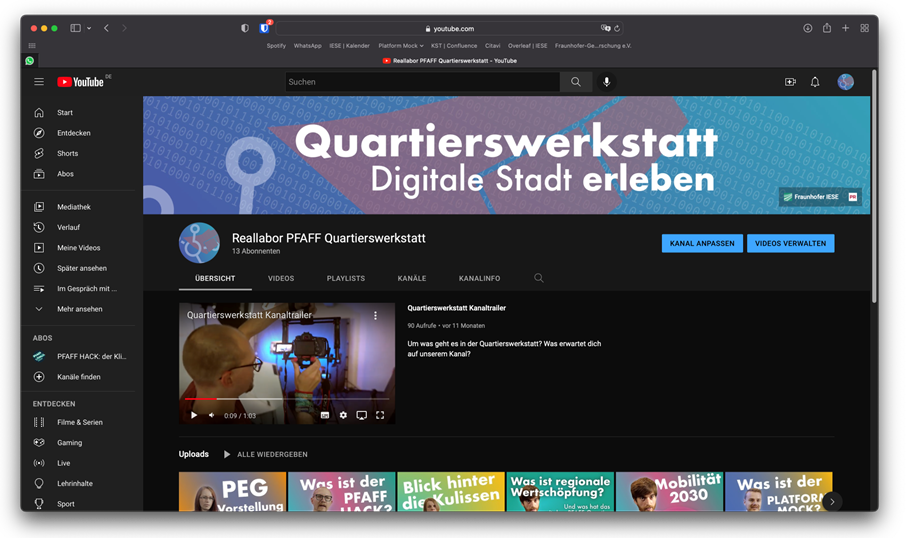
Task: Open Meine Videos in sidebar
Action: [x=81, y=248]
